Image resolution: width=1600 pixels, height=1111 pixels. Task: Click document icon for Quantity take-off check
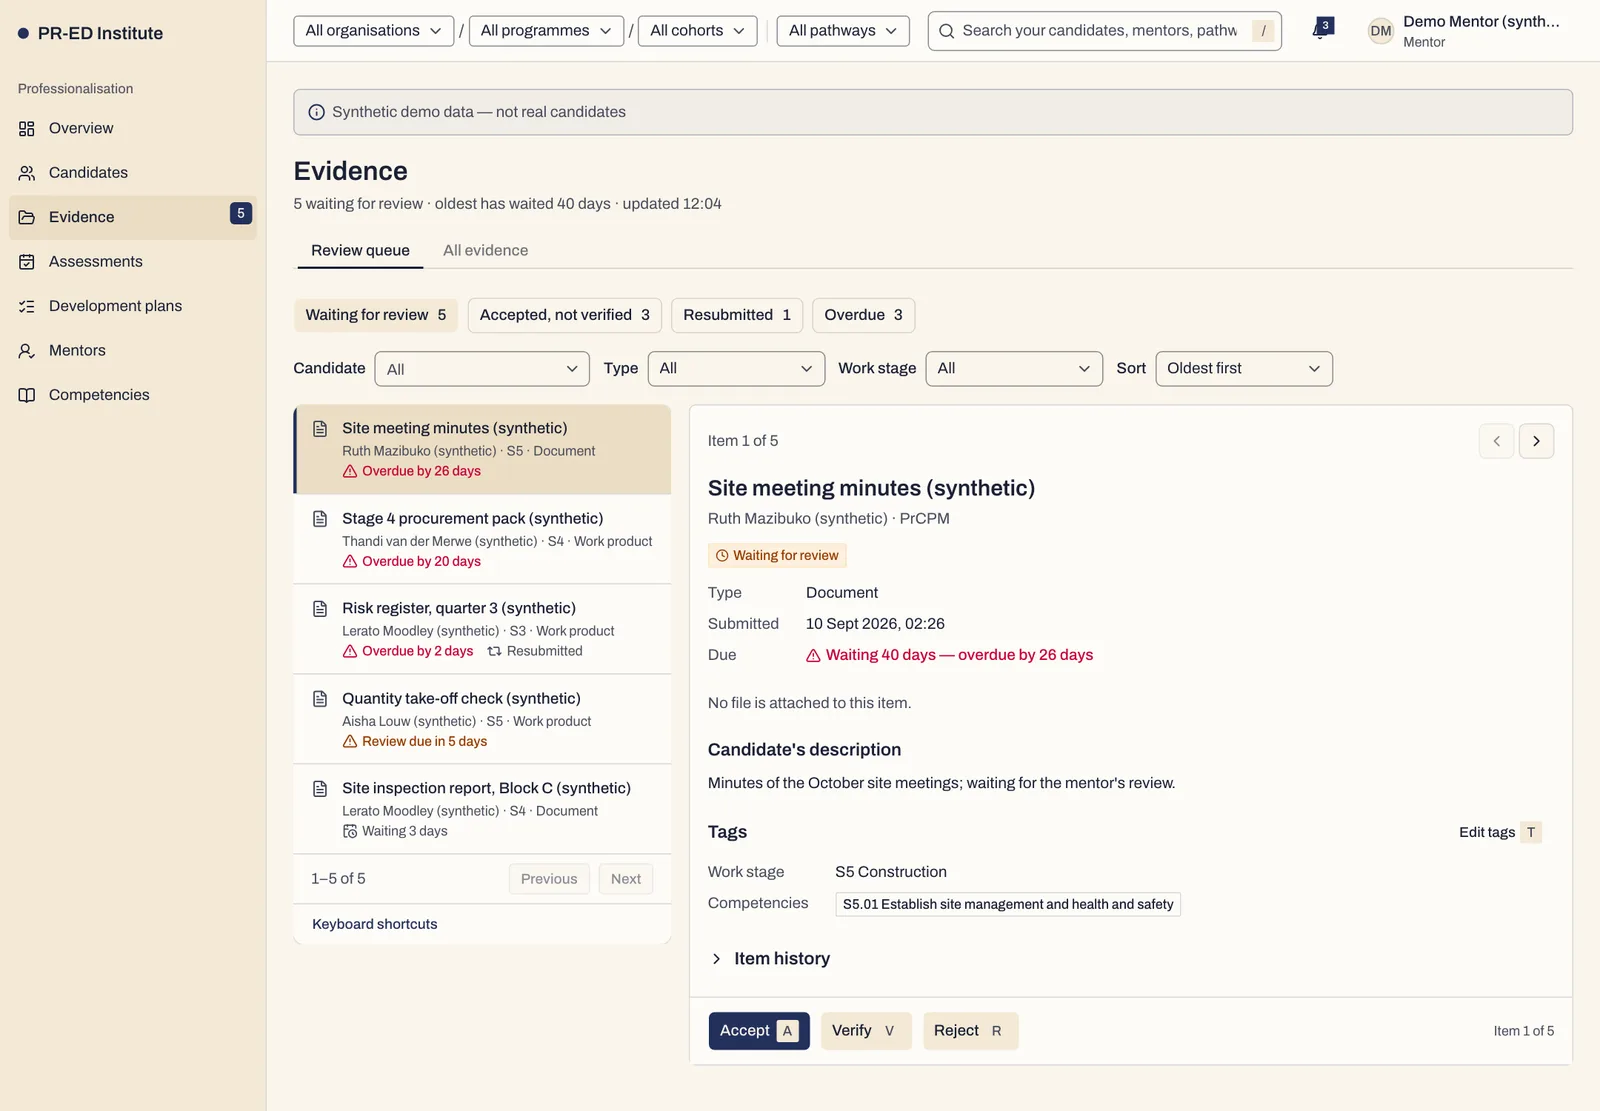320,699
